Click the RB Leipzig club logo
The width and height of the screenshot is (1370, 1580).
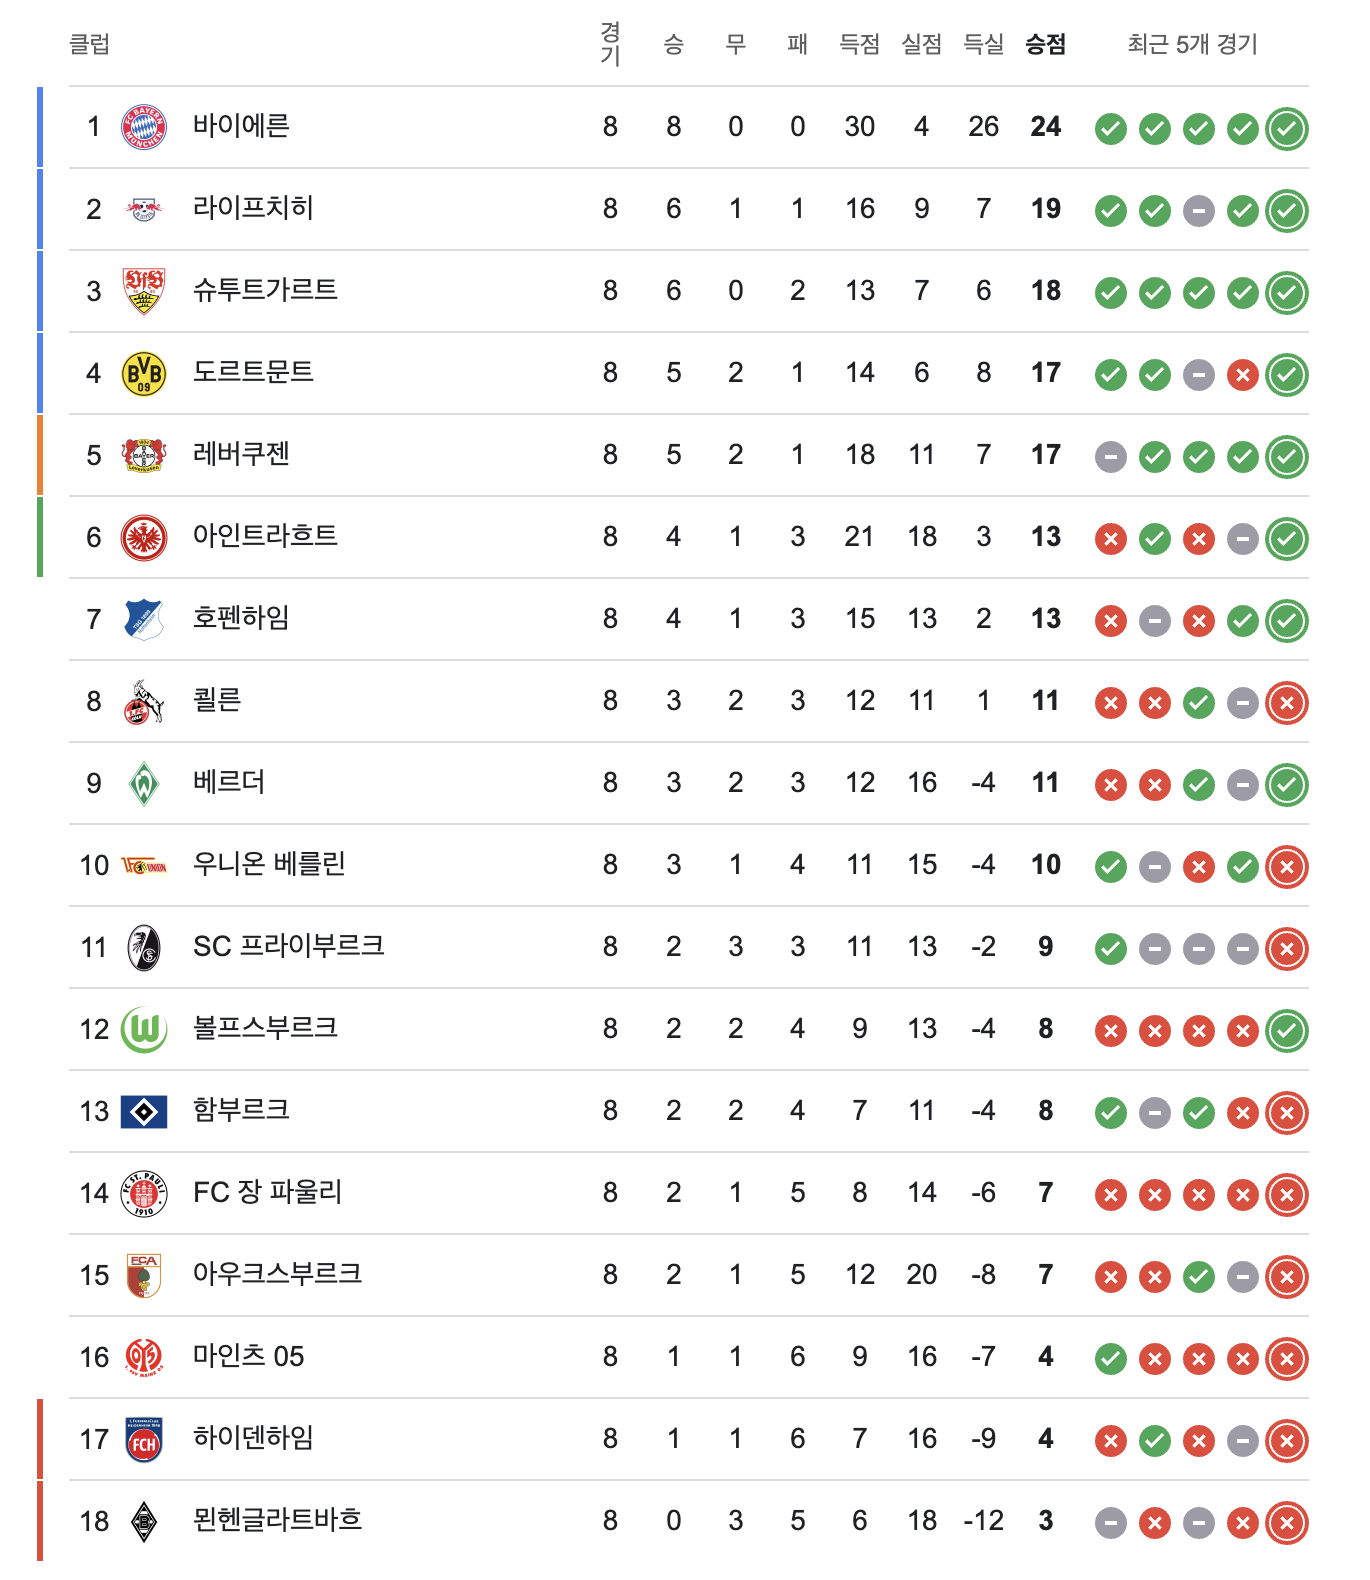[x=144, y=209]
